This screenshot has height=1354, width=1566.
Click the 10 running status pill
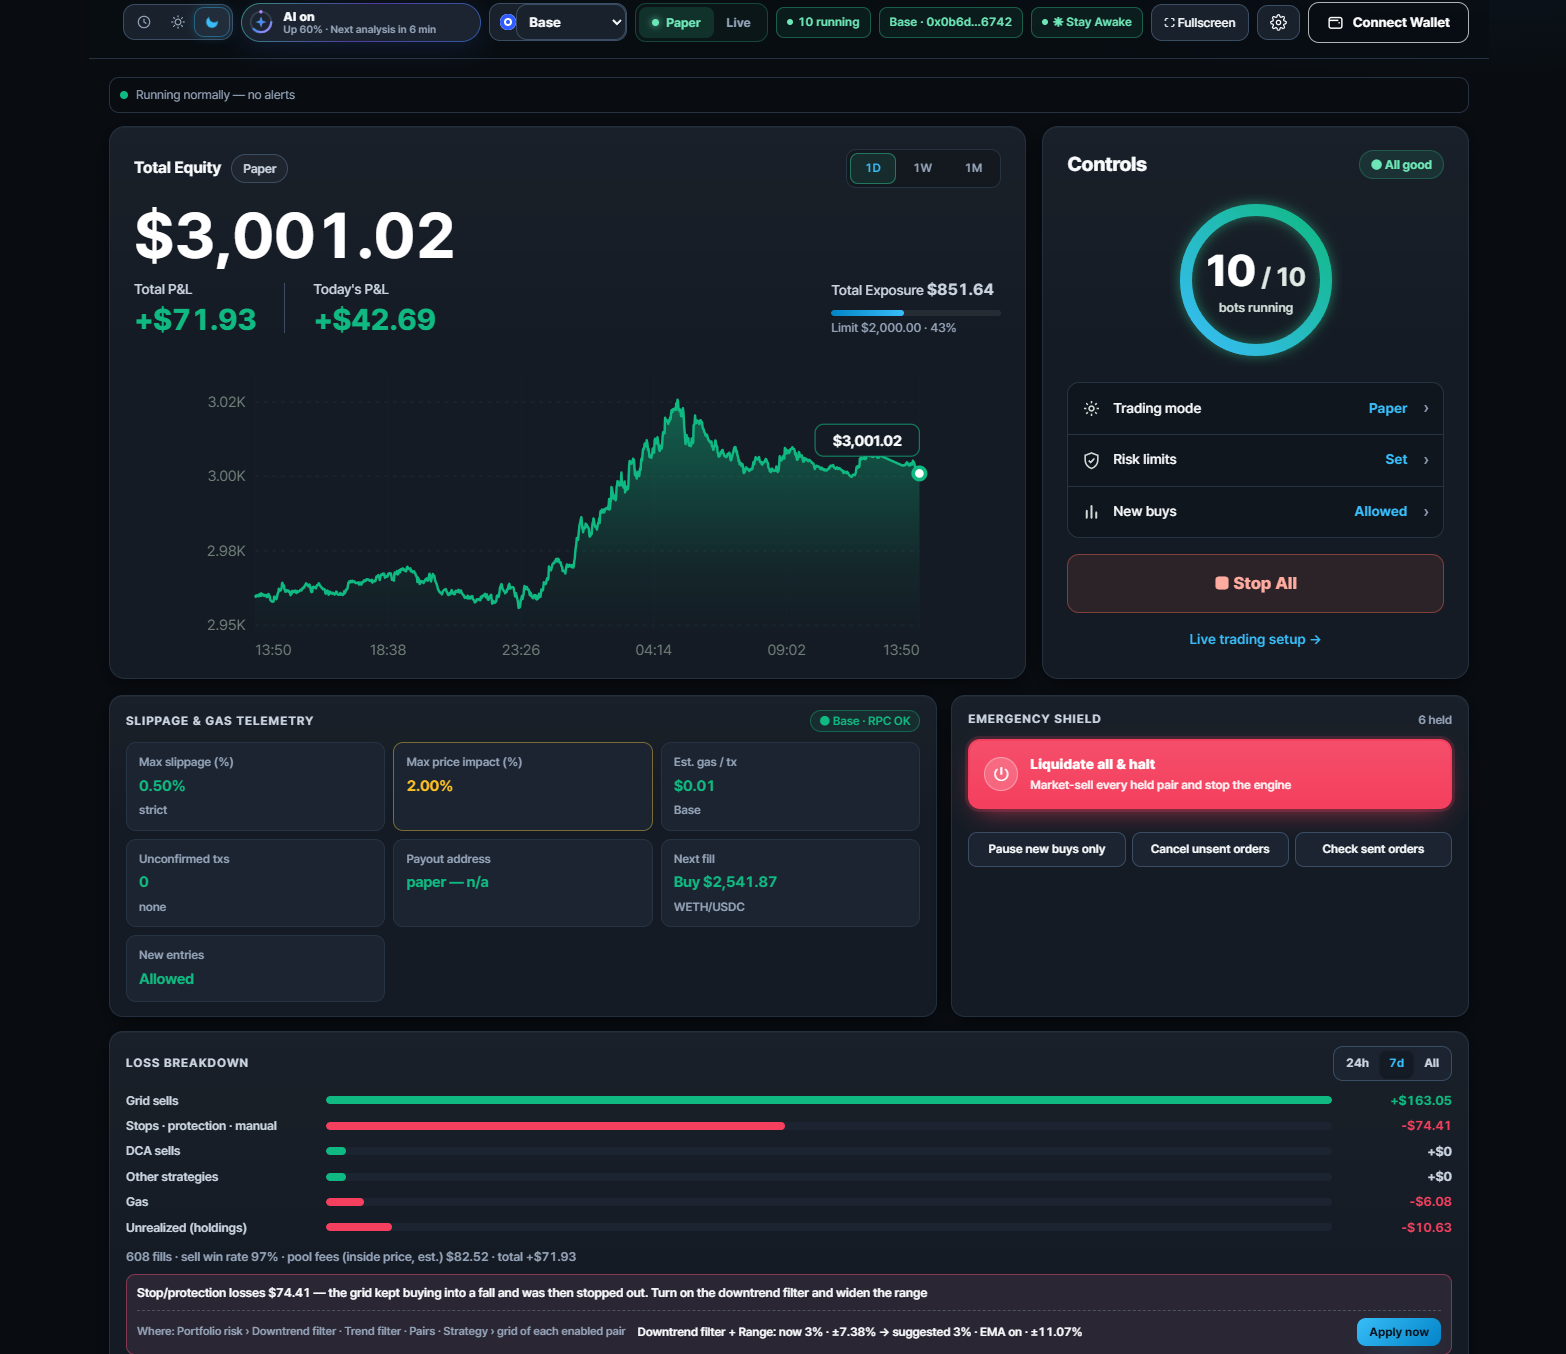[x=823, y=22]
